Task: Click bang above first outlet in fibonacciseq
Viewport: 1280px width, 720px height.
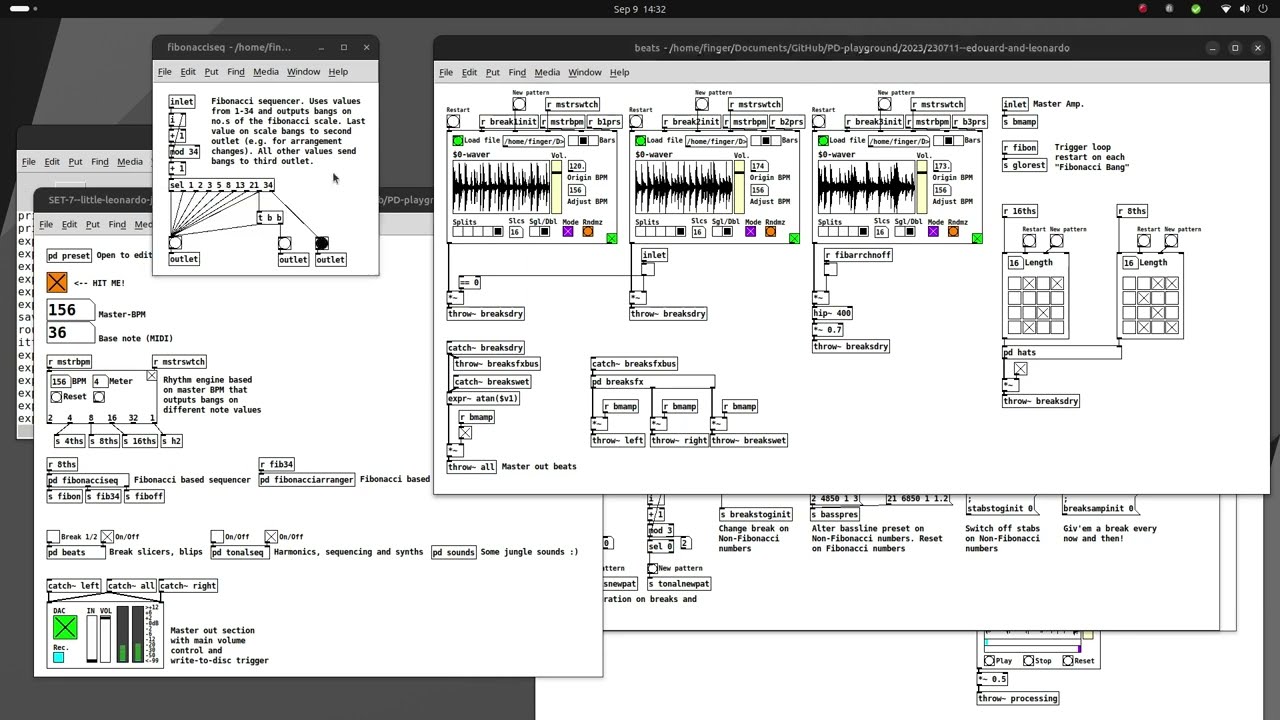Action: [175, 243]
